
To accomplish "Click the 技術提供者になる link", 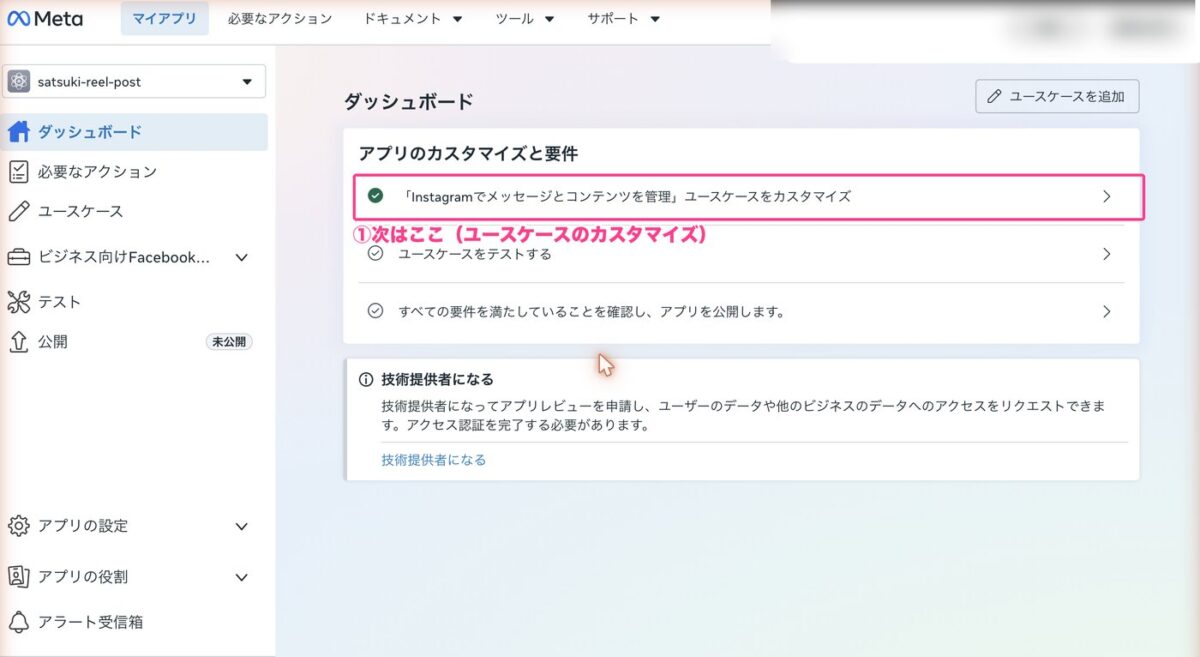I will [x=434, y=460].
